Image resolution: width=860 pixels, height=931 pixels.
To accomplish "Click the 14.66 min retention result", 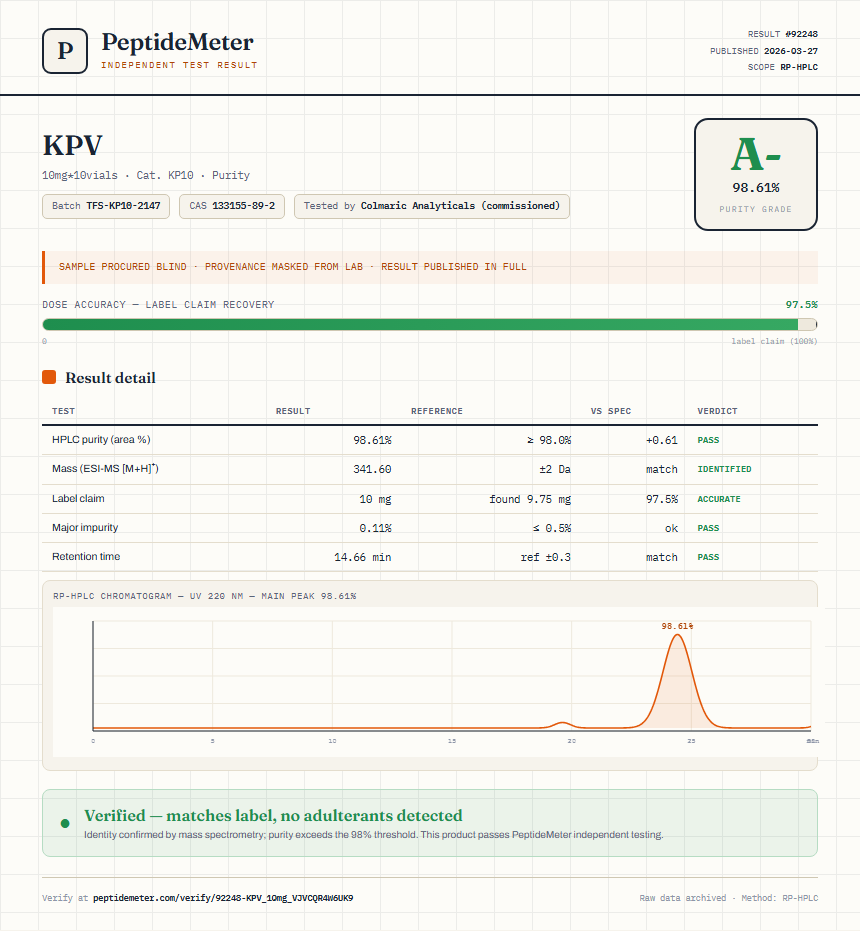I will click(x=362, y=557).
